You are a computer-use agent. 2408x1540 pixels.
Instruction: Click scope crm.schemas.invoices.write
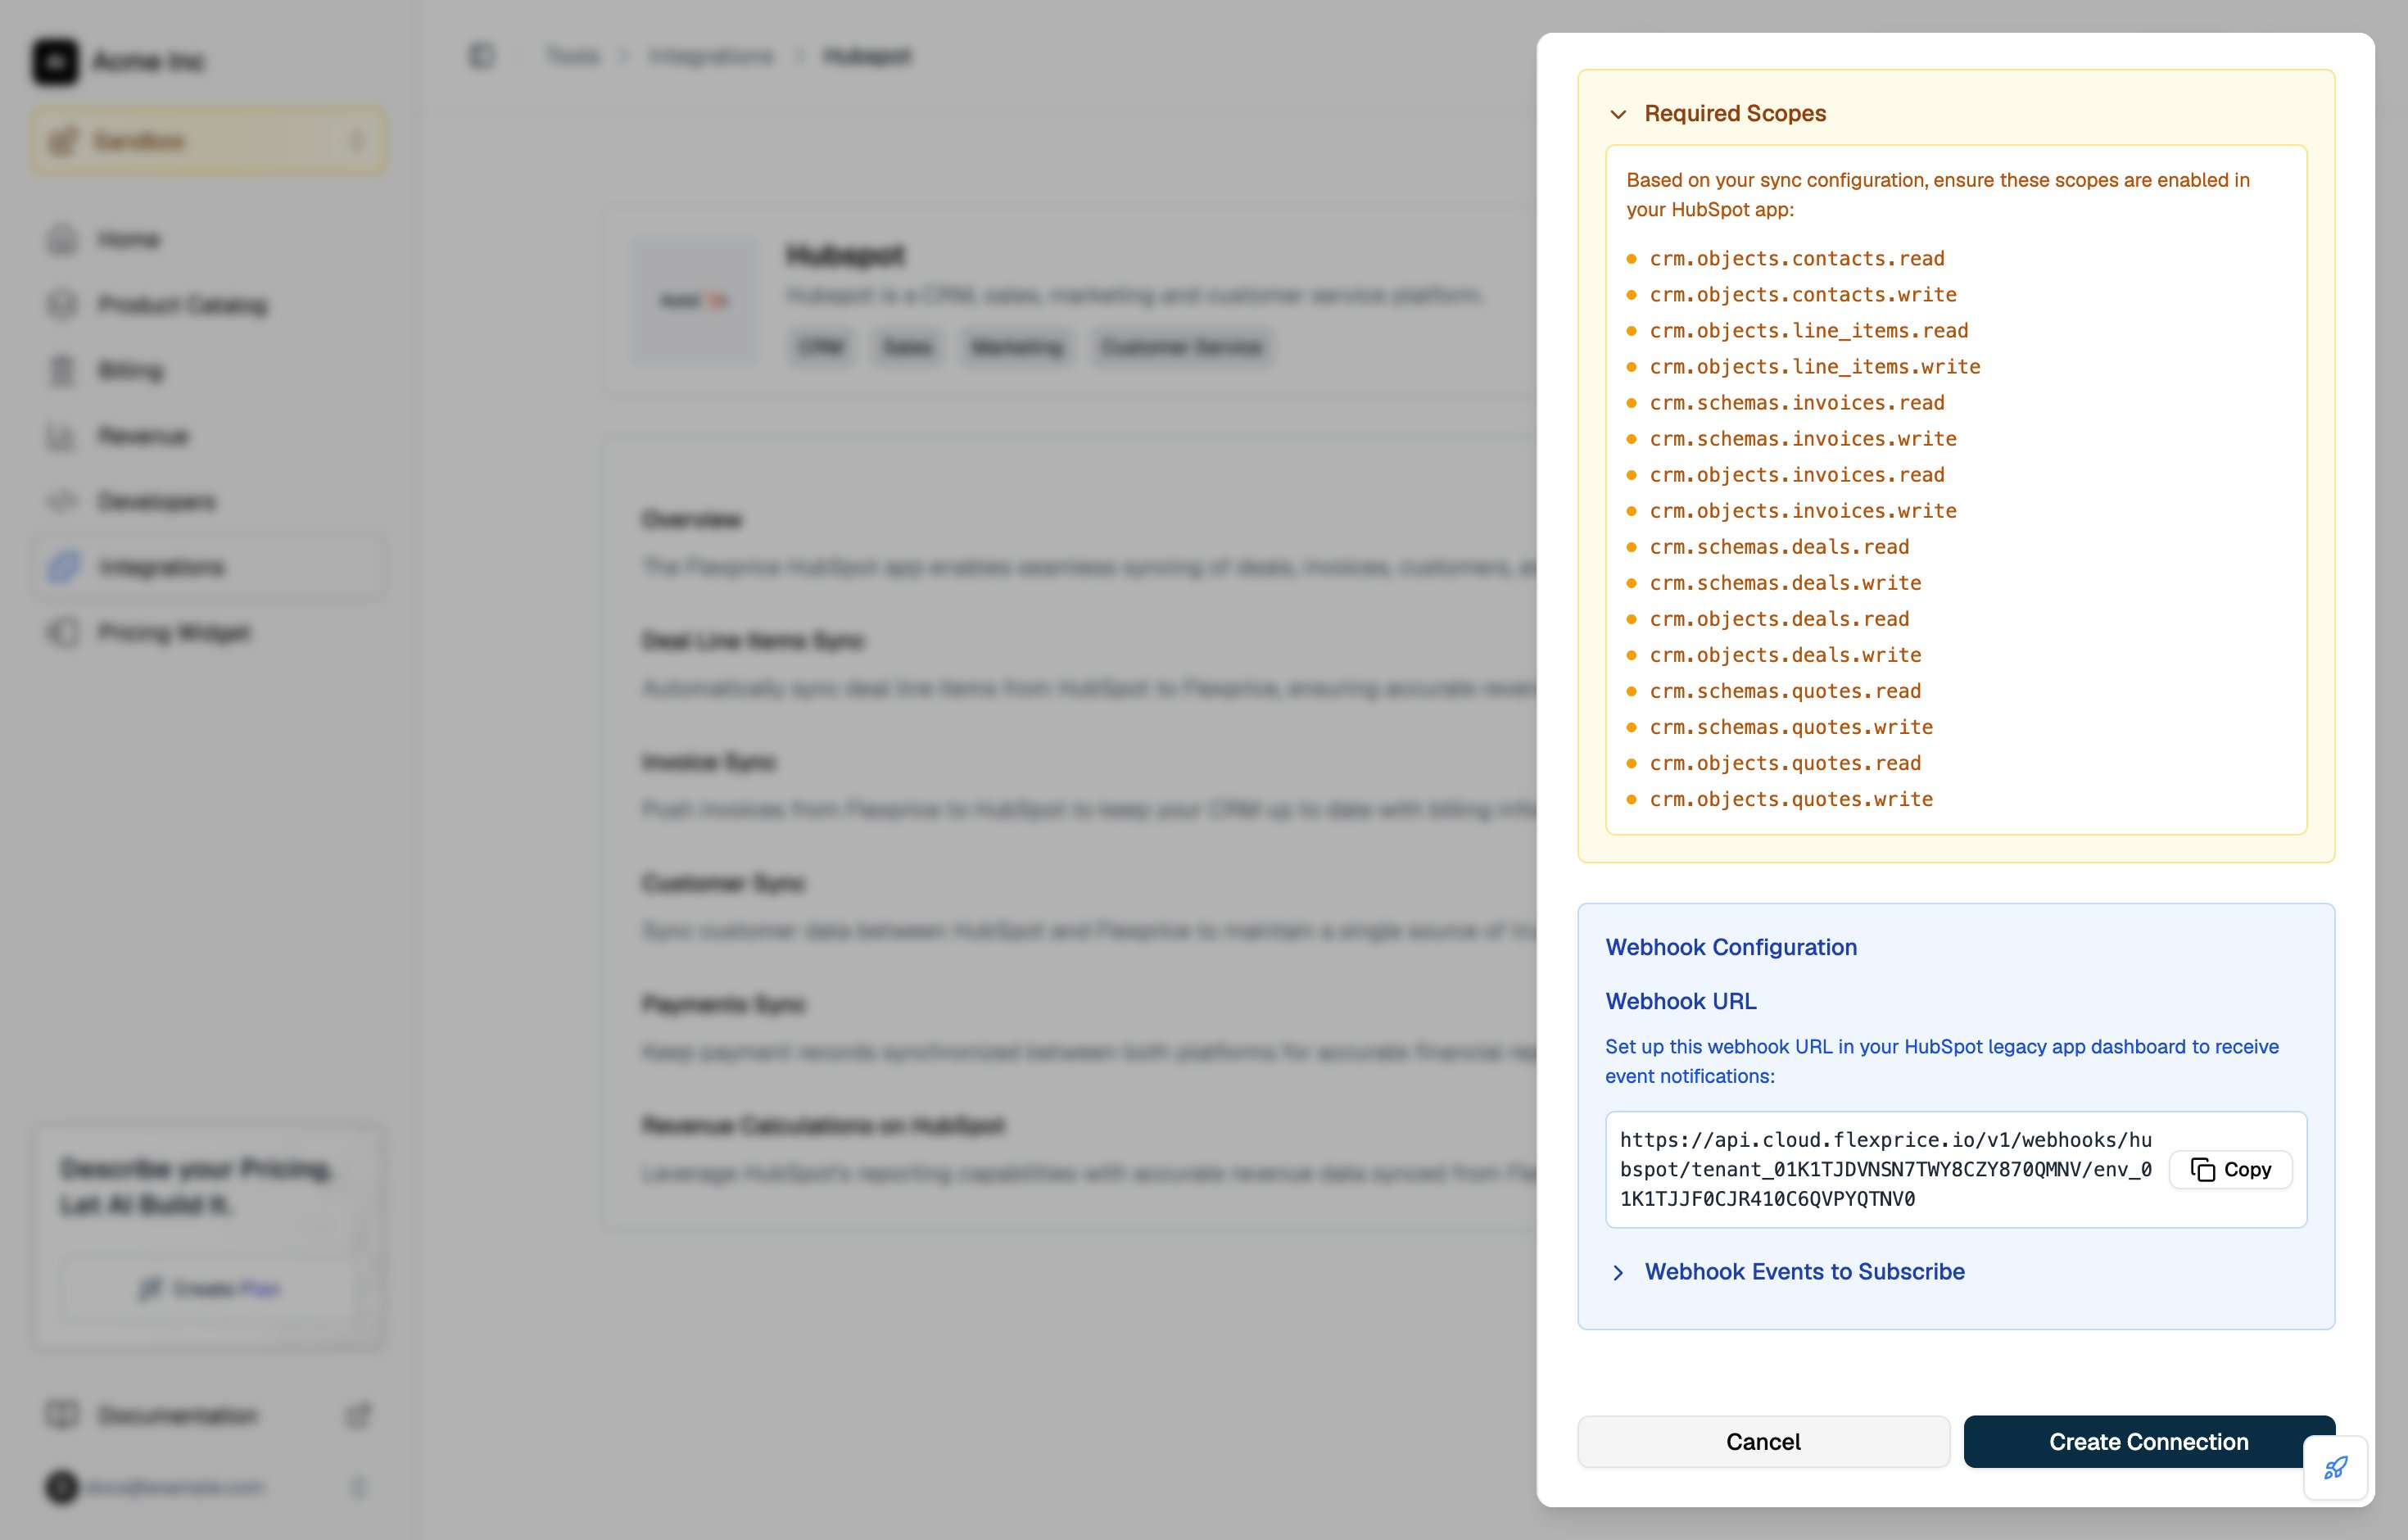(1802, 439)
